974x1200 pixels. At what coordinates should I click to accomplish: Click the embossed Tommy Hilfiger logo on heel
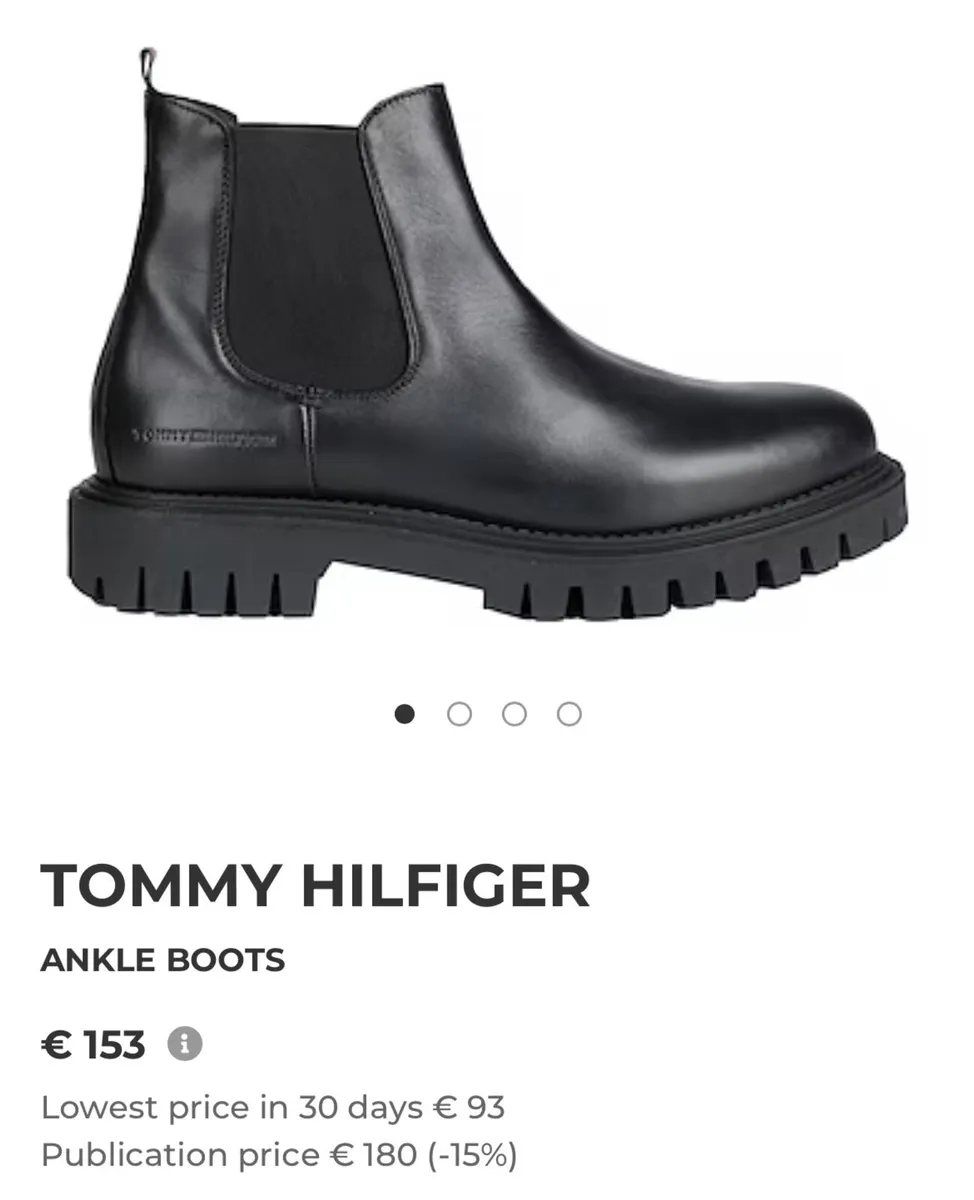204,438
